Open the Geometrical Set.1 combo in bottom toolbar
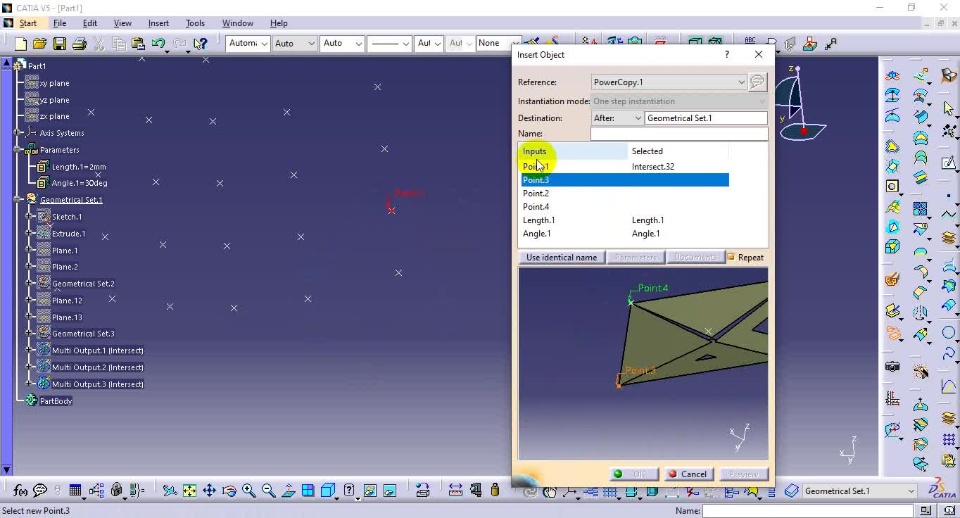 tap(910, 491)
